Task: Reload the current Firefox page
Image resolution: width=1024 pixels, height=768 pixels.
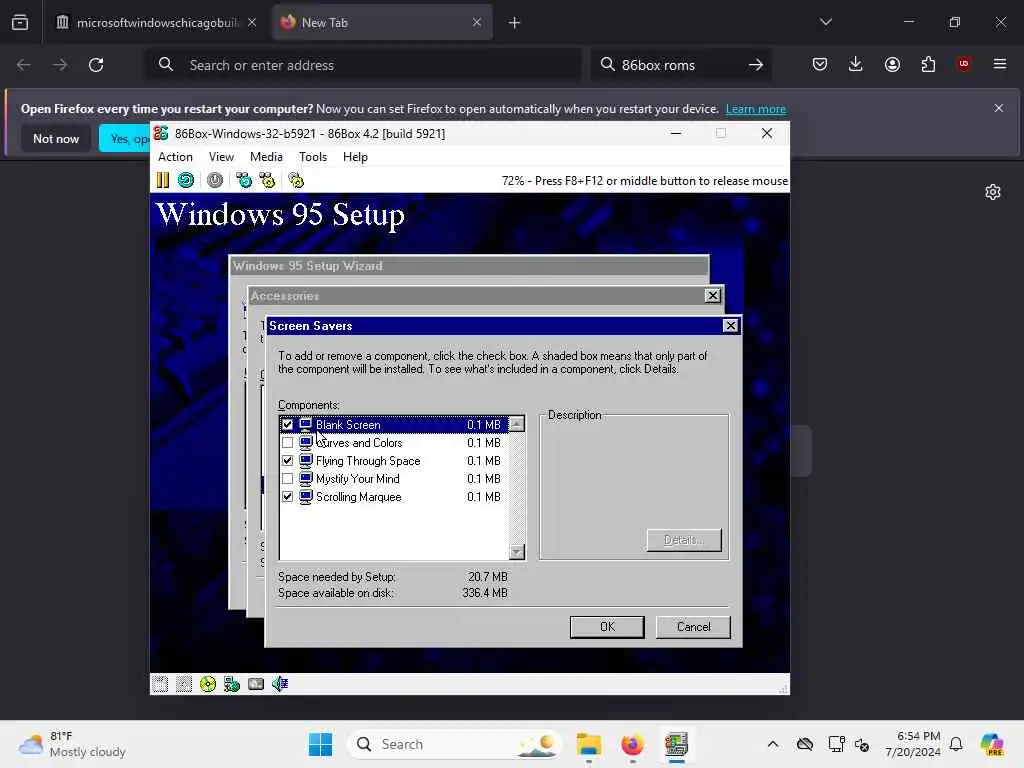Action: (96, 65)
